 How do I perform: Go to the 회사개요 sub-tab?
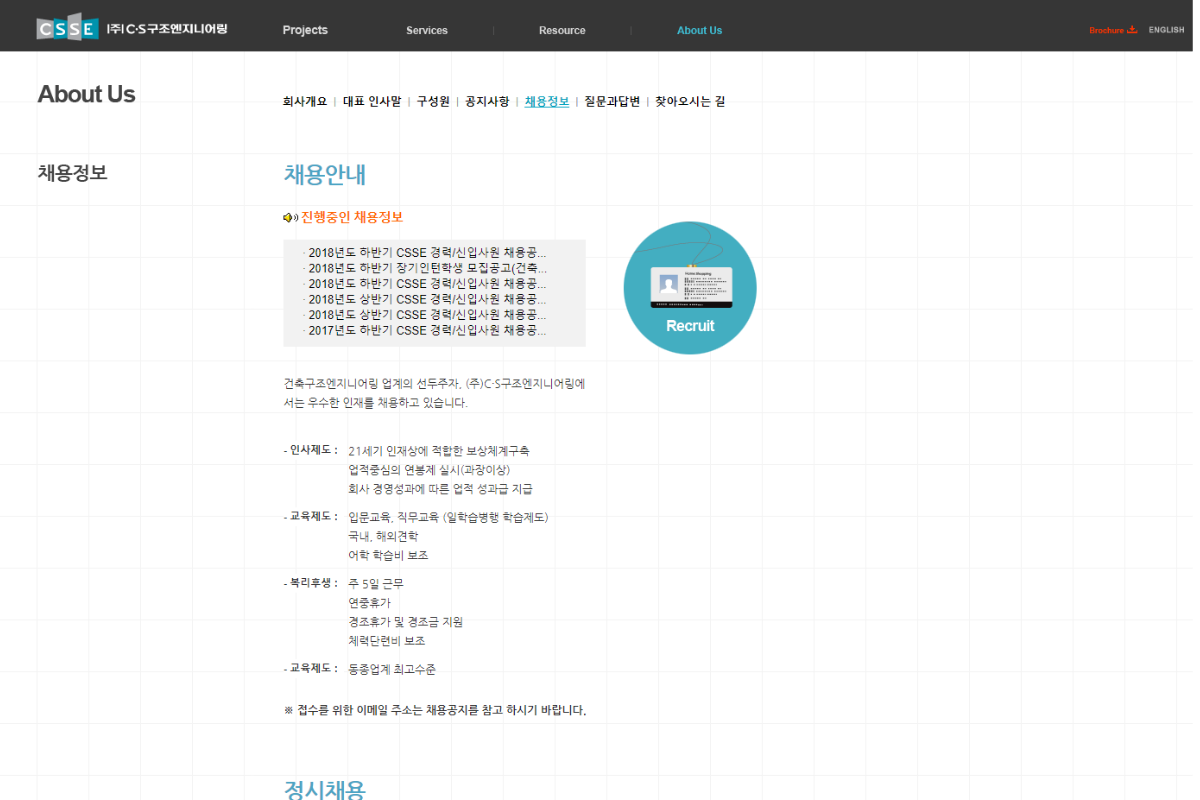[305, 102]
